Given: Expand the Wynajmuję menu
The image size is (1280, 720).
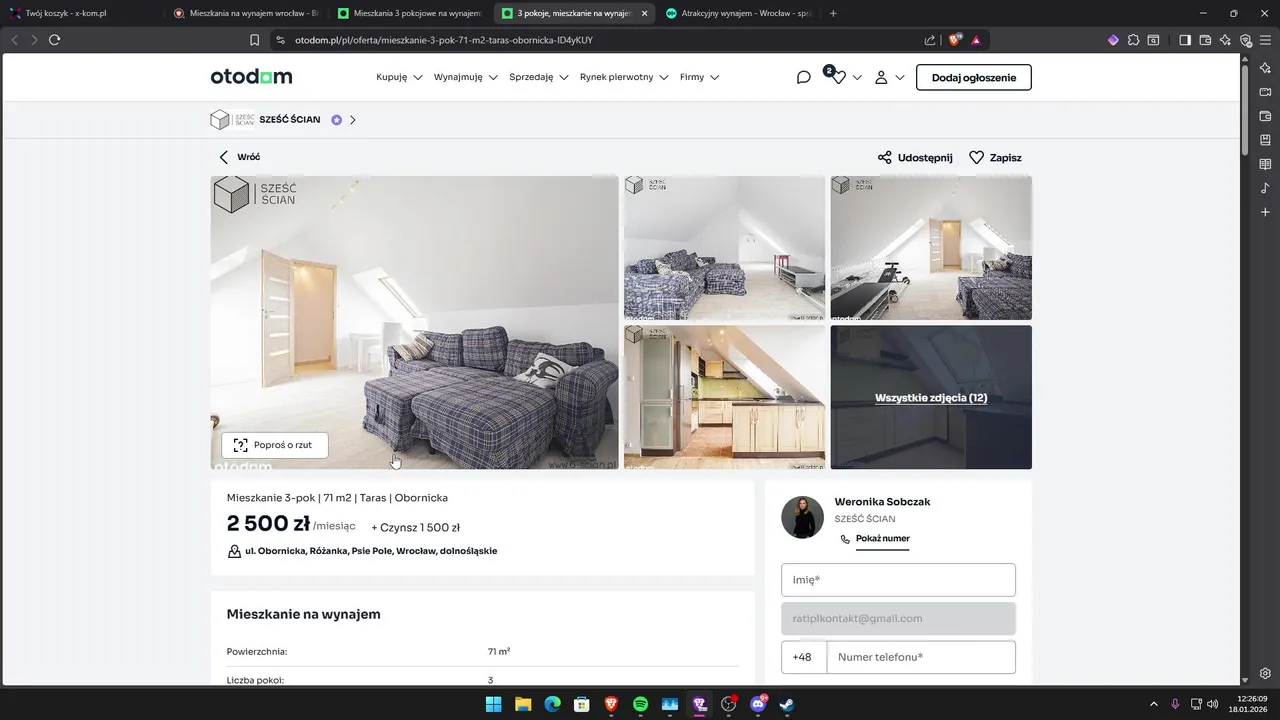Looking at the screenshot, I should pyautogui.click(x=465, y=77).
